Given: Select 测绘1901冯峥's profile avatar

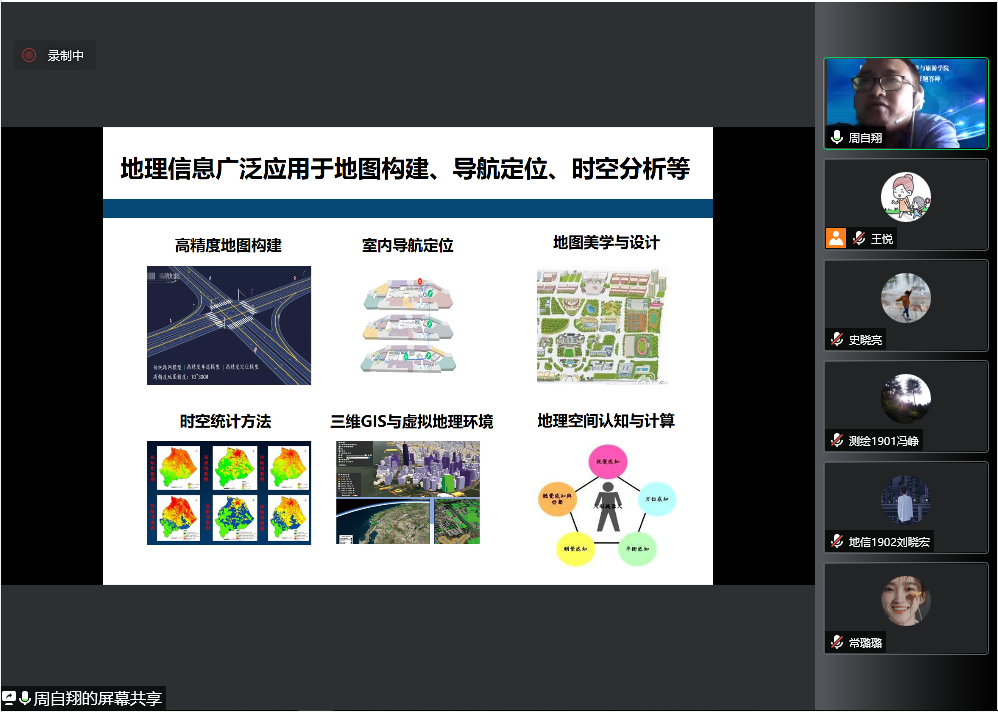Looking at the screenshot, I should coord(906,398).
